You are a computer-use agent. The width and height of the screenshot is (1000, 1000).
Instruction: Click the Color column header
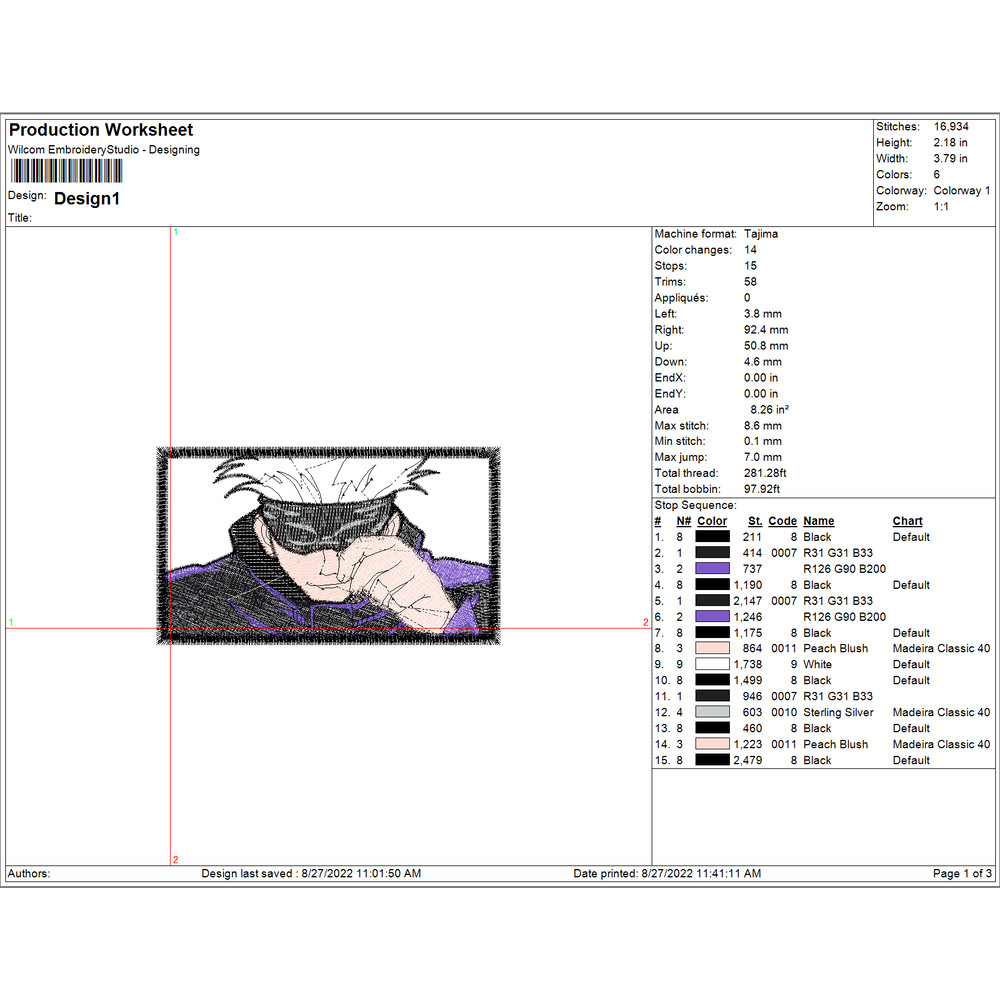(712, 521)
